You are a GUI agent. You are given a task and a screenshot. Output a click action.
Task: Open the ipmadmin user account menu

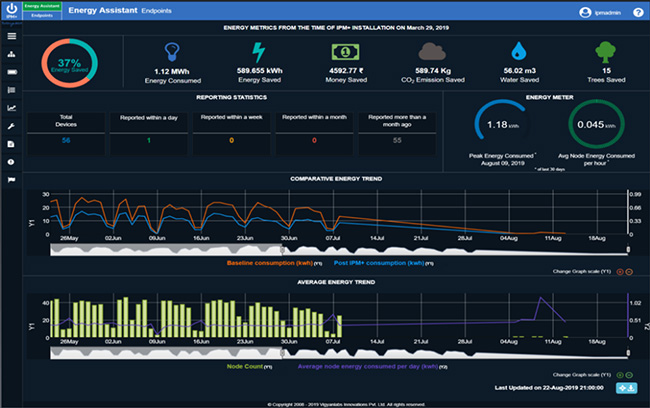click(601, 12)
